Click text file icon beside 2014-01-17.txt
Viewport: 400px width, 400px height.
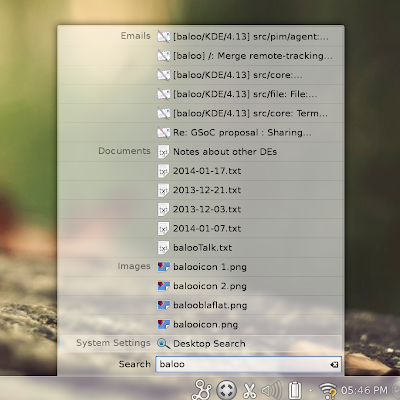(x=163, y=171)
